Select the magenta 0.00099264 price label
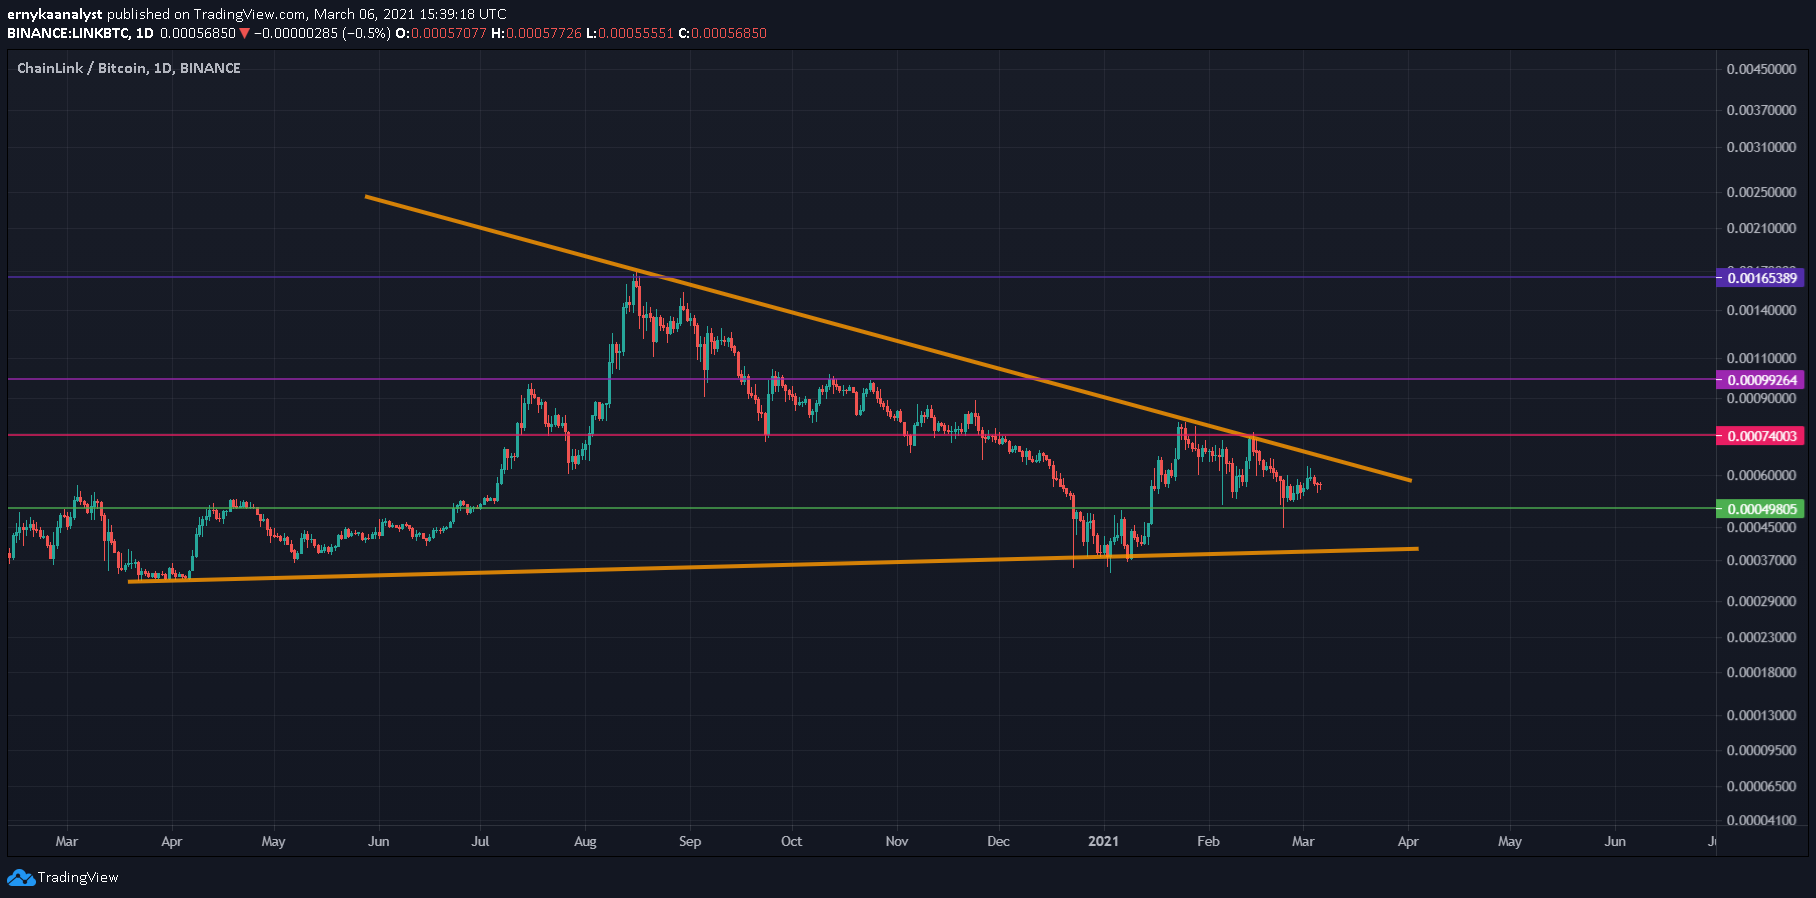This screenshot has height=898, width=1816. (1760, 380)
